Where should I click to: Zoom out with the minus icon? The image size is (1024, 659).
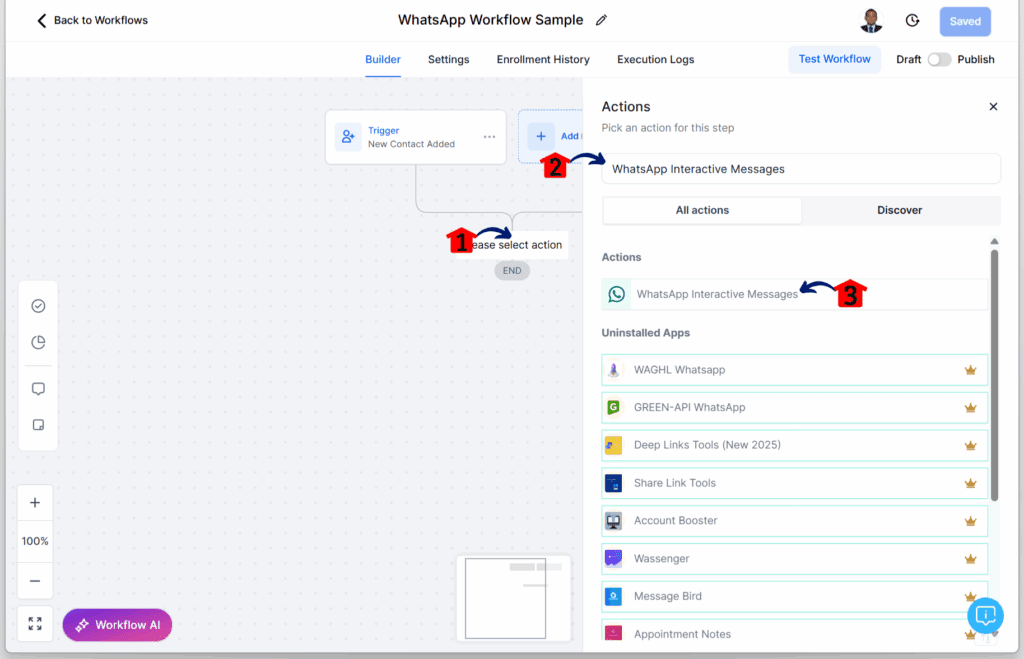[x=35, y=581]
